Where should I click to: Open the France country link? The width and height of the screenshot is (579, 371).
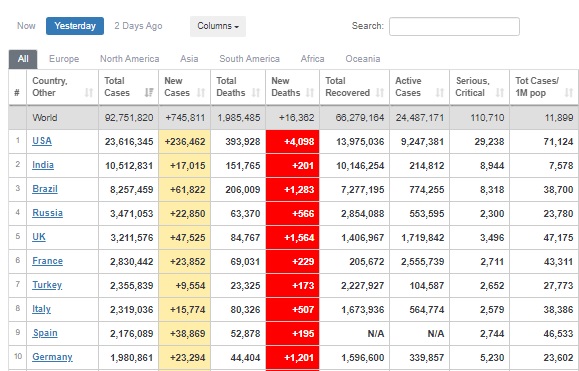point(47,261)
